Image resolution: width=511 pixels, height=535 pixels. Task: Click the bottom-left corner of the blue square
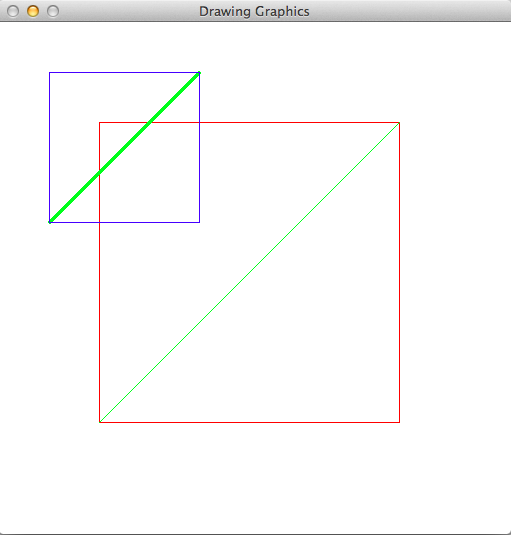(49, 222)
